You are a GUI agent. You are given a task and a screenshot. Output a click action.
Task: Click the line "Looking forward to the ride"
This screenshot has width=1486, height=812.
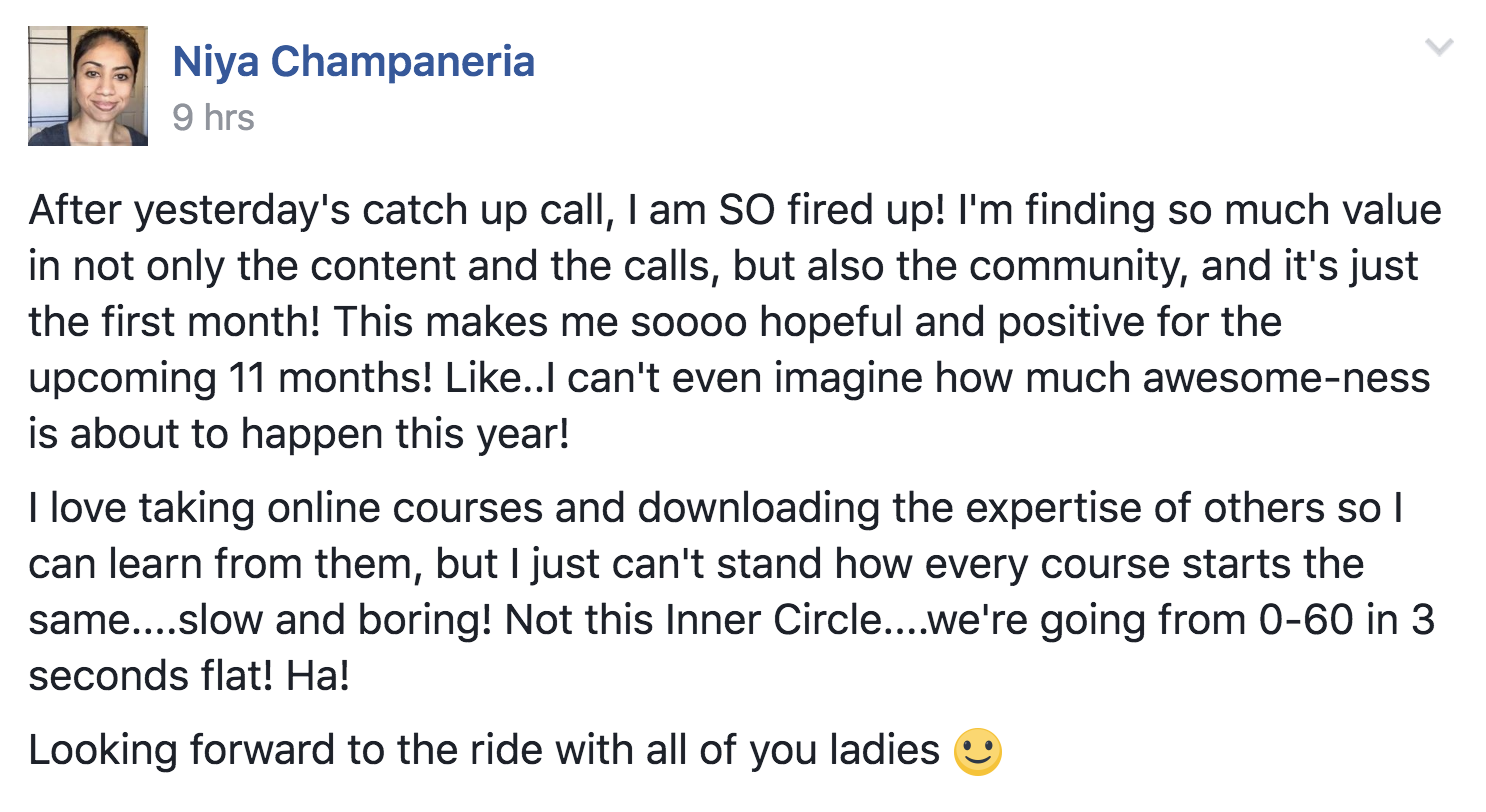[x=485, y=751]
